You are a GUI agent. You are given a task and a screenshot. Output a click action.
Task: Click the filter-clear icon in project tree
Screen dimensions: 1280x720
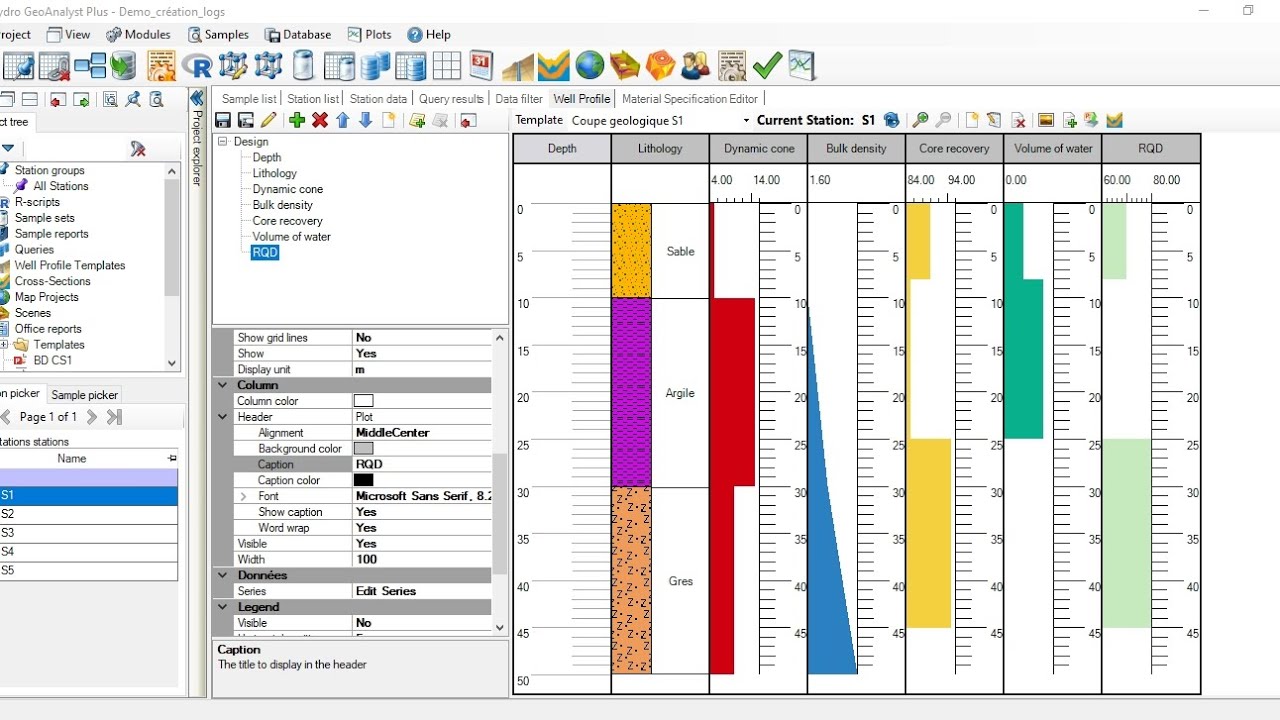[138, 149]
